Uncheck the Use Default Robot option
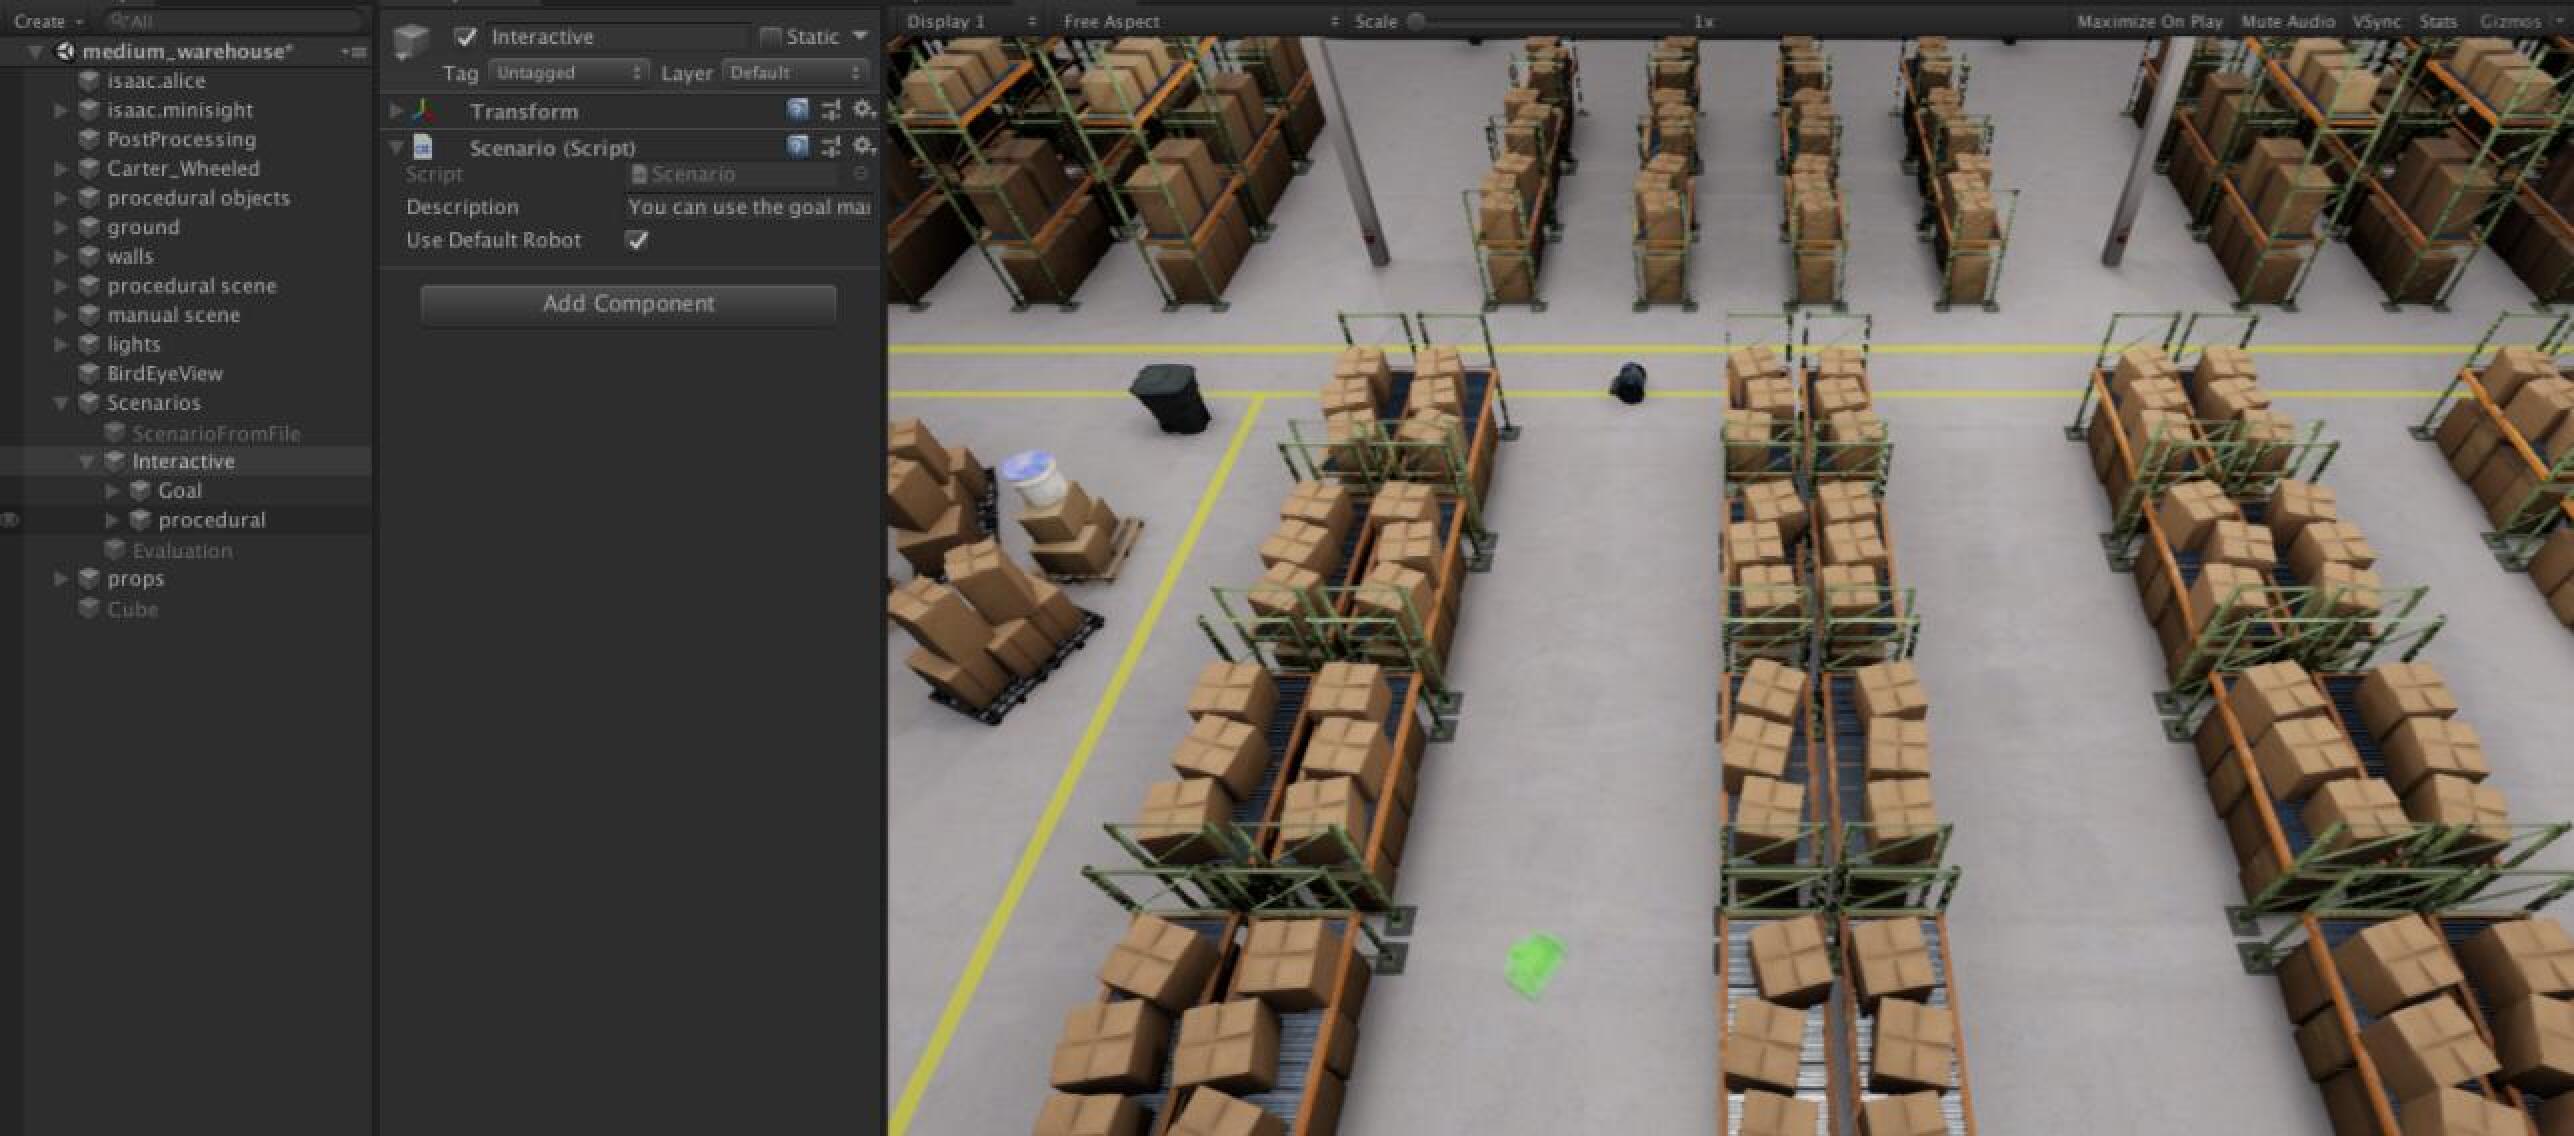 pyautogui.click(x=637, y=240)
